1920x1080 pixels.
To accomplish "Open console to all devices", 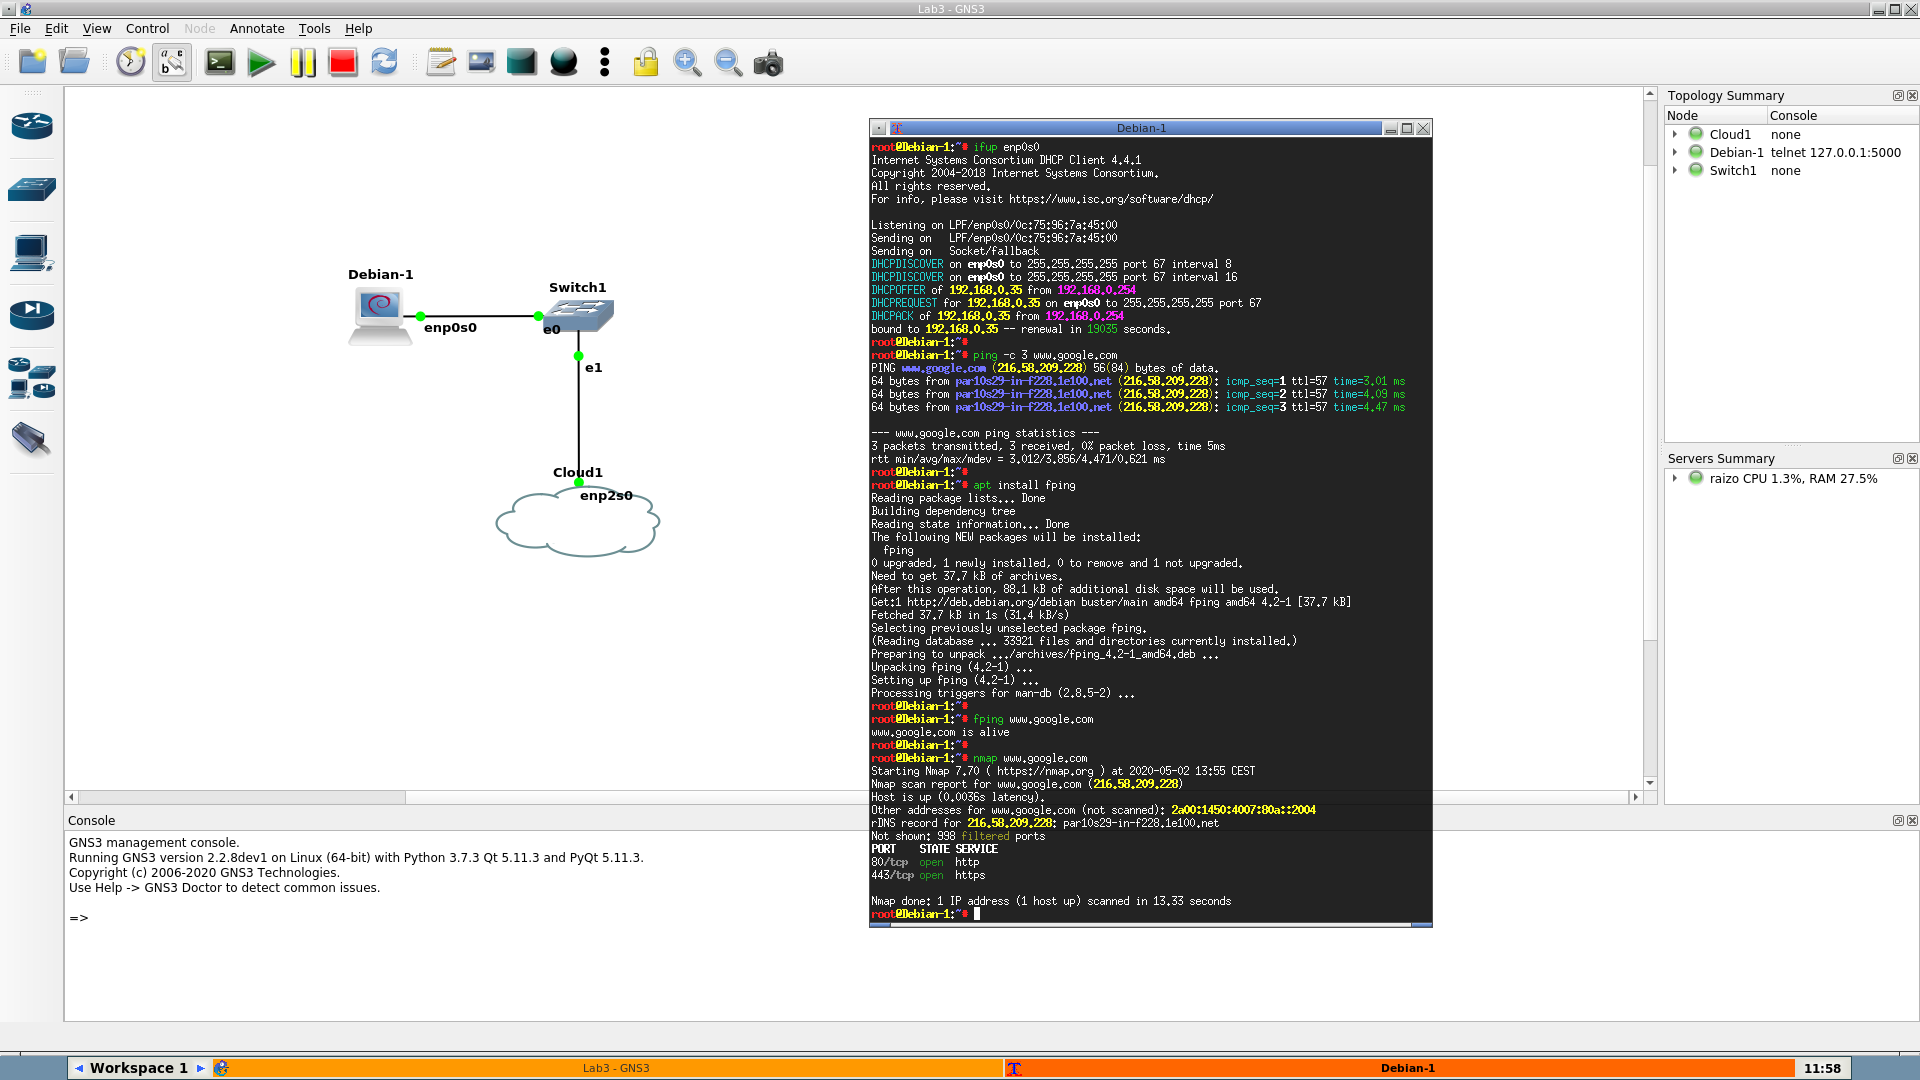I will [220, 62].
